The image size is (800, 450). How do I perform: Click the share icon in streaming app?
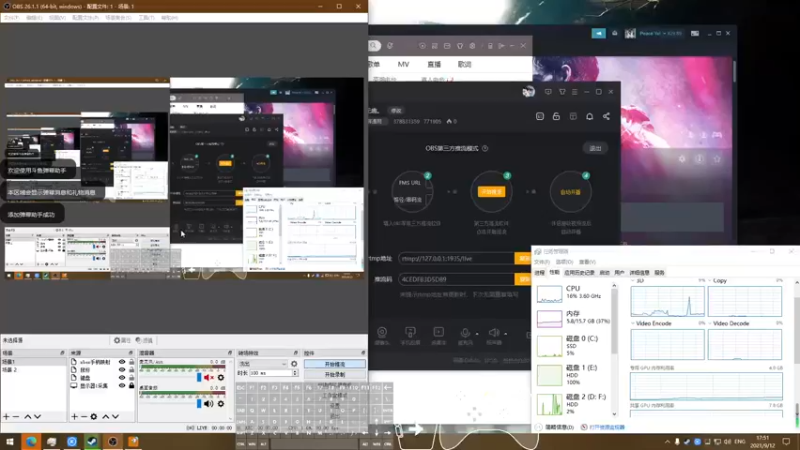click(x=606, y=116)
